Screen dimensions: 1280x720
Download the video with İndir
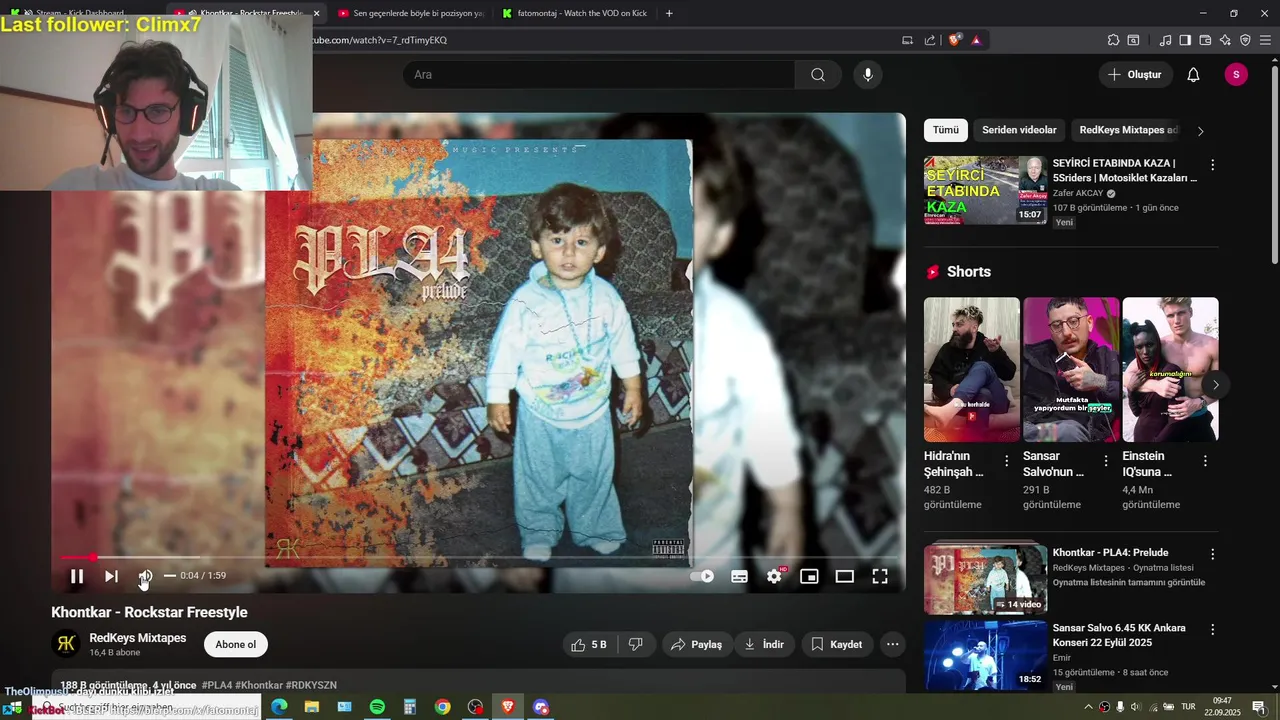point(764,645)
